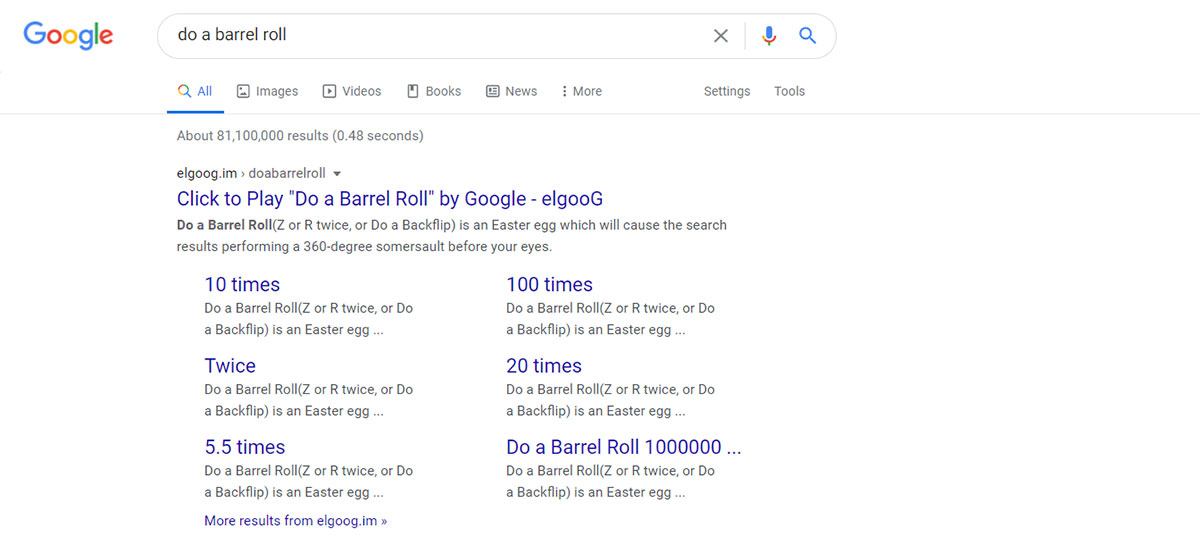Expand the More menu
The height and width of the screenshot is (545, 1200).
(x=581, y=91)
